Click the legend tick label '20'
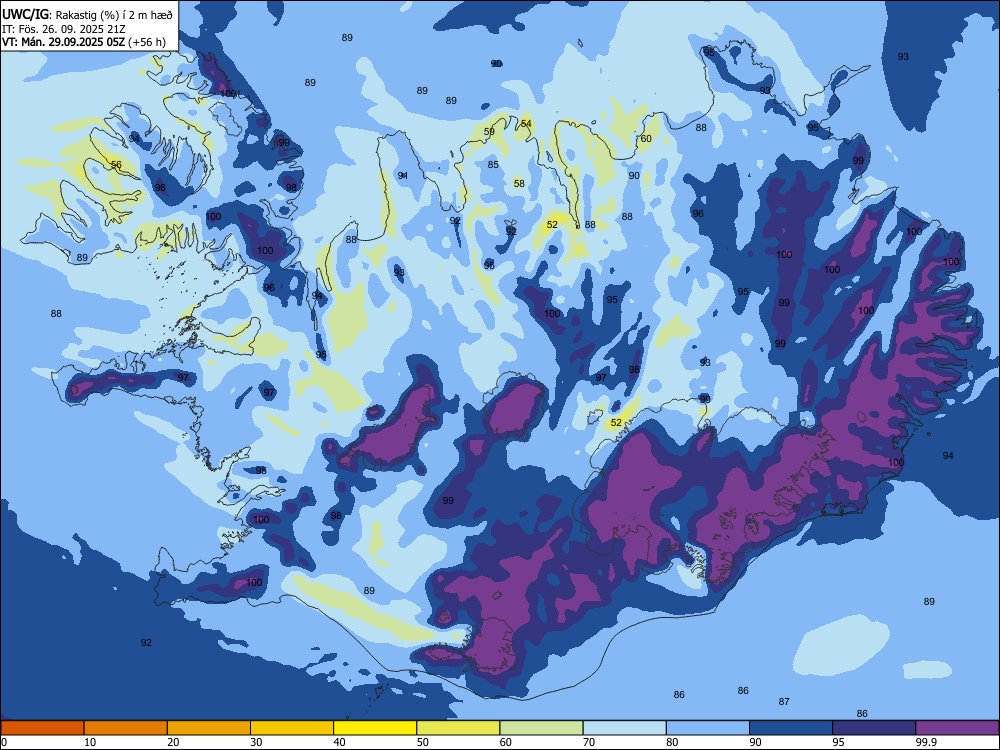 click(x=173, y=742)
